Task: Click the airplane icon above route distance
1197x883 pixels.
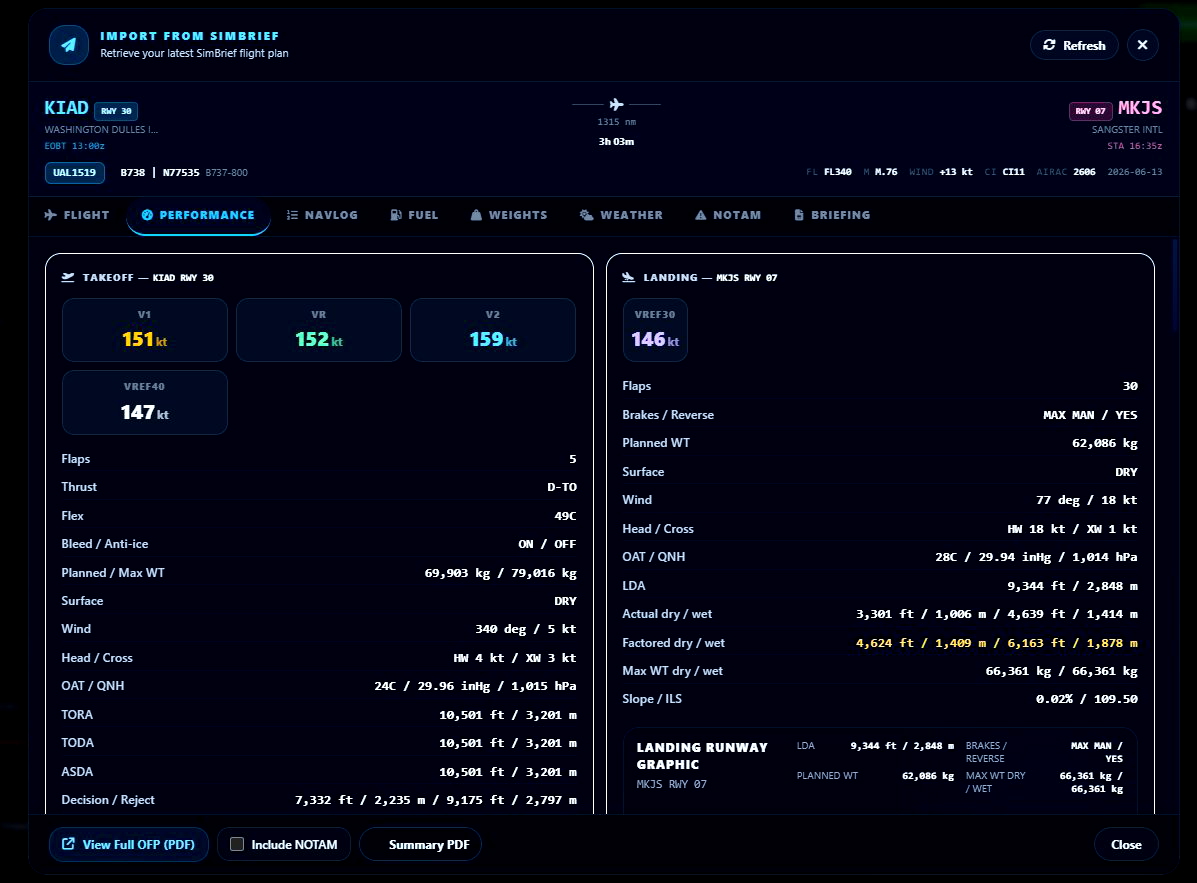Action: click(616, 104)
